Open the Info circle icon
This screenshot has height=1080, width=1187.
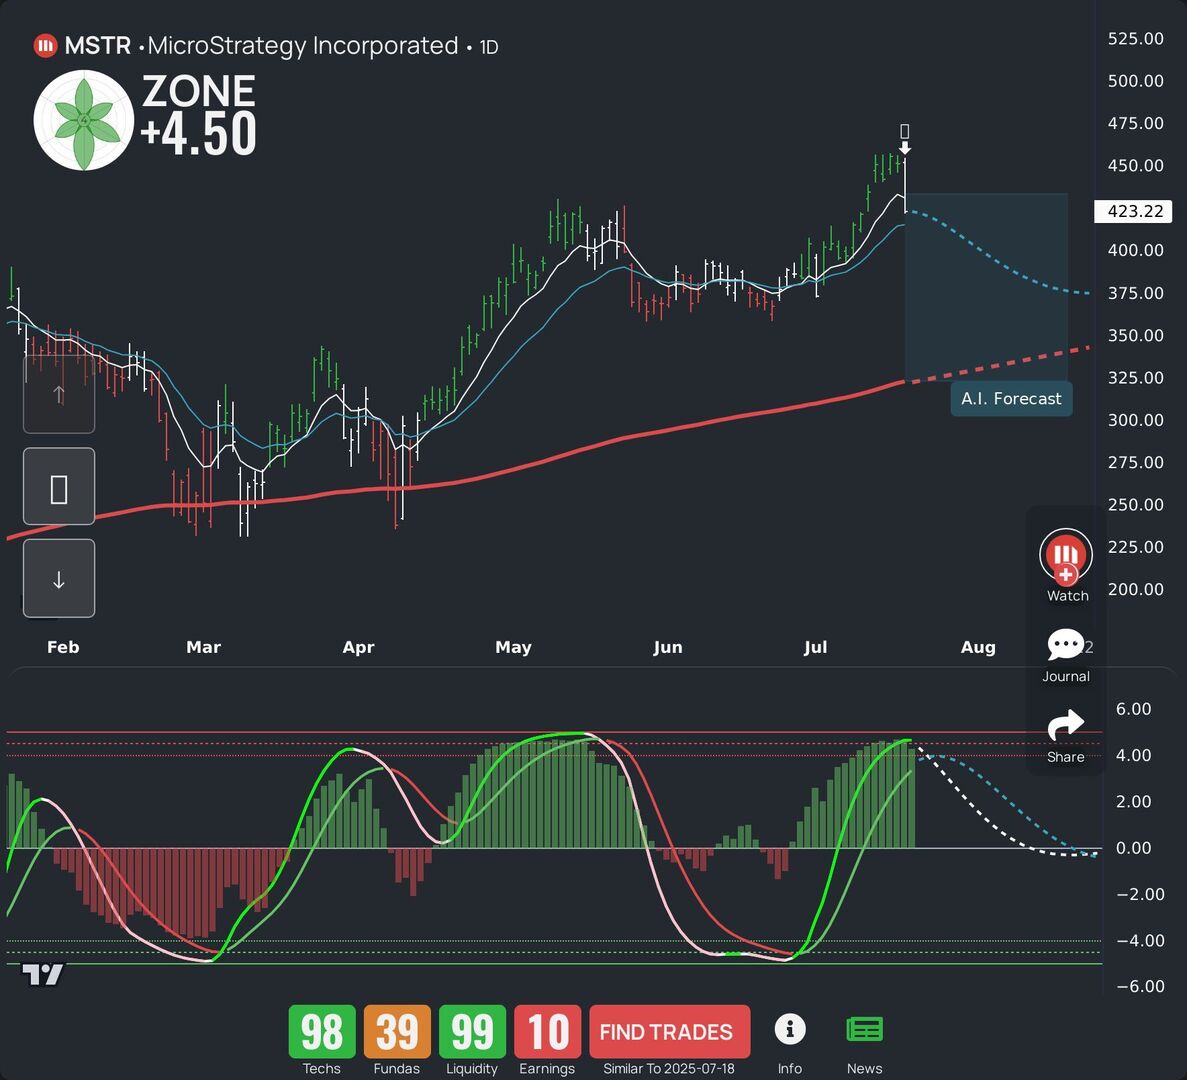(x=790, y=1029)
